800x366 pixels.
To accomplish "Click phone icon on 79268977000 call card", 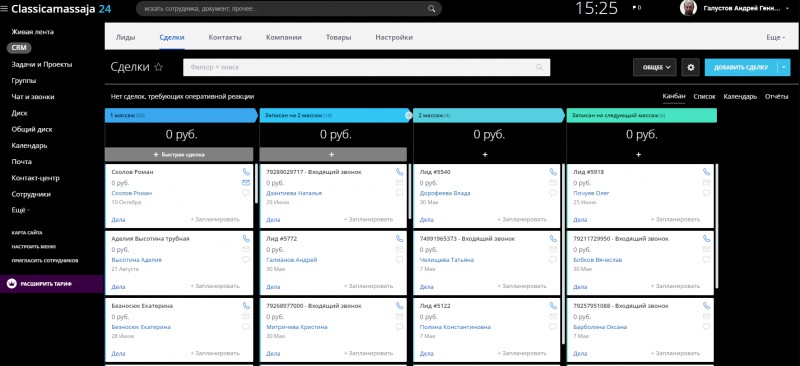I will pyautogui.click(x=399, y=306).
